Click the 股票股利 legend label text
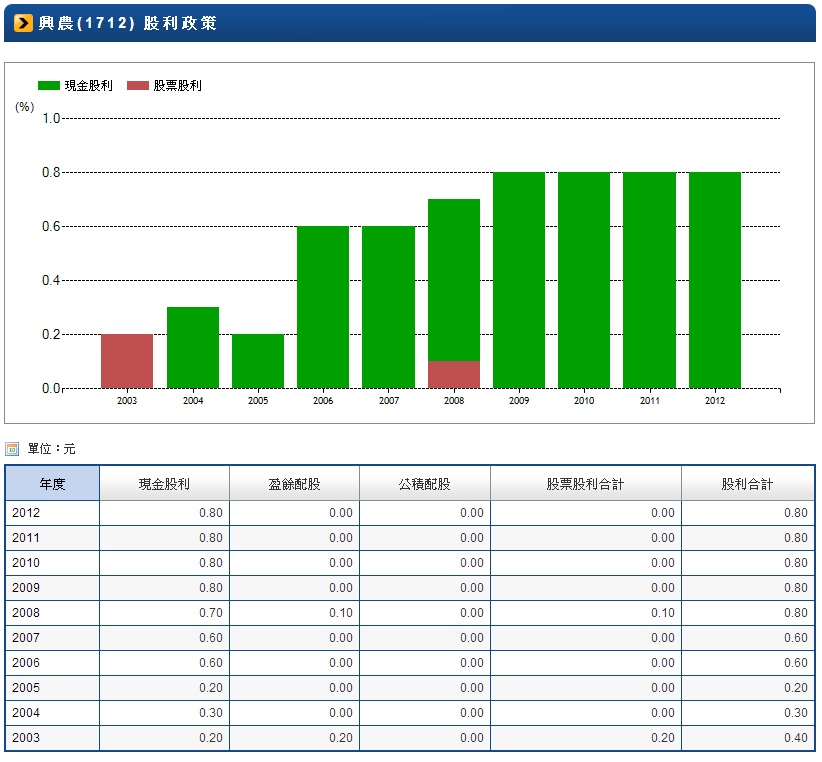Image resolution: width=822 pixels, height=762 pixels. [178, 85]
